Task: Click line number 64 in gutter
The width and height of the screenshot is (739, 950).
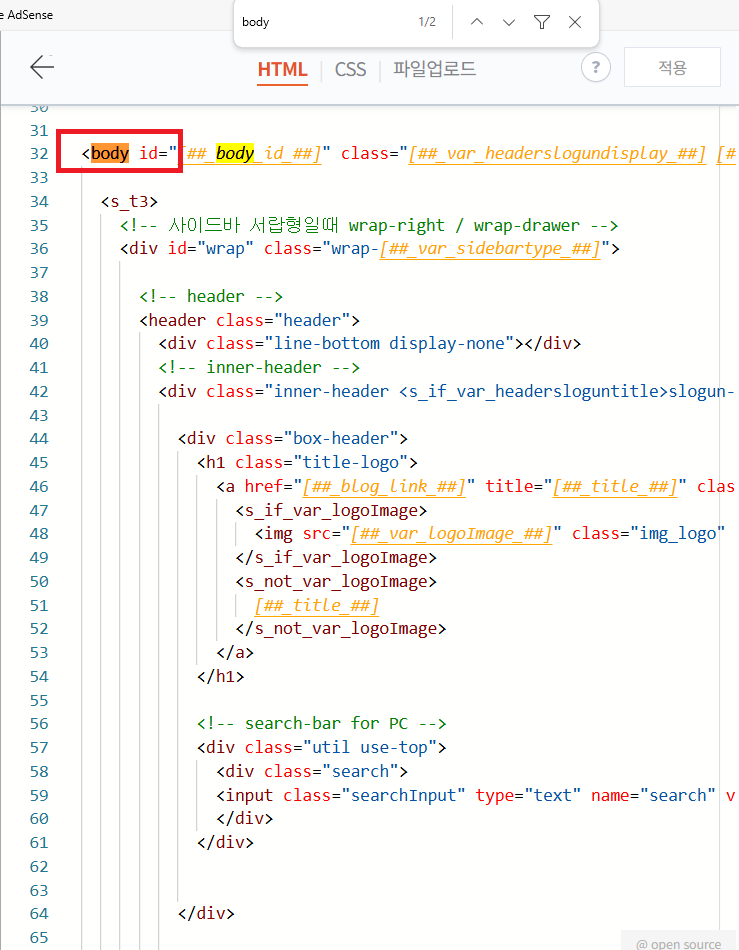Action: (x=39, y=914)
